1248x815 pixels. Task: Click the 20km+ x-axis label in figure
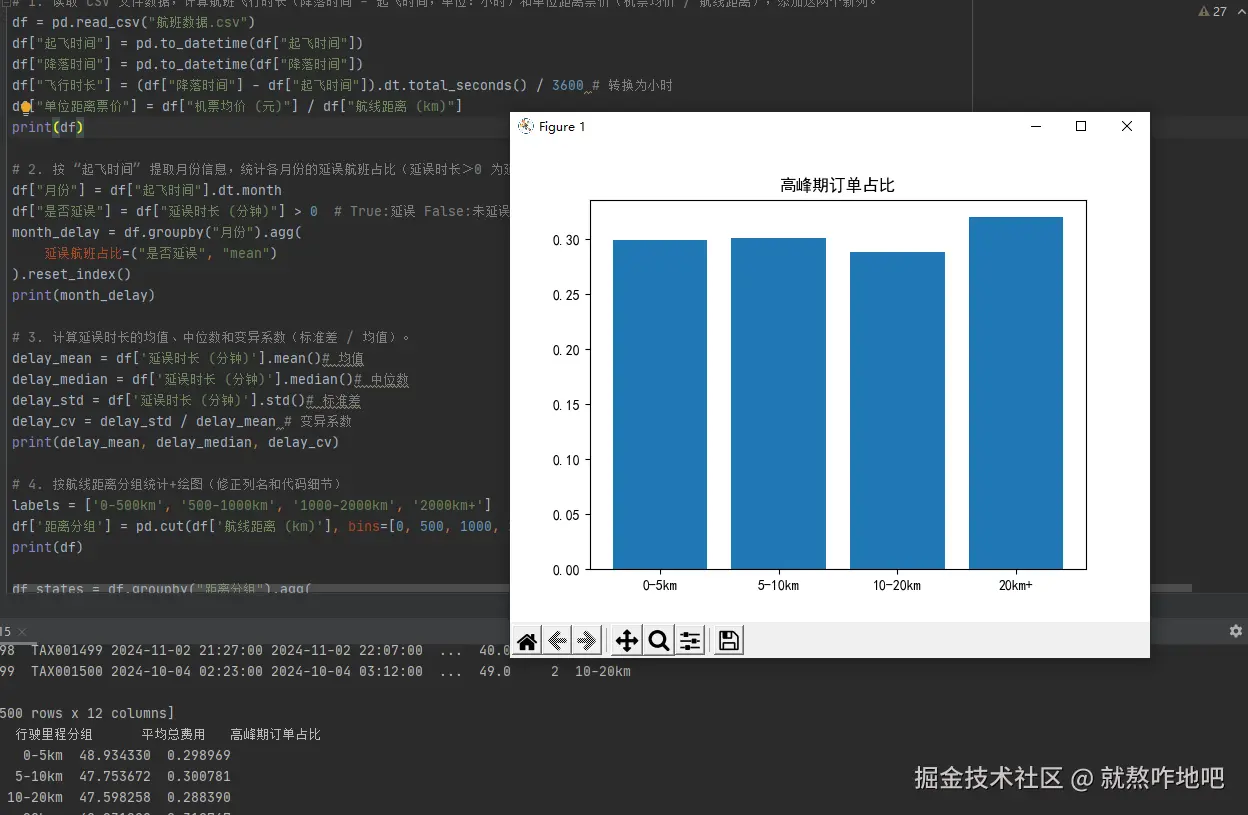pyautogui.click(x=1015, y=585)
